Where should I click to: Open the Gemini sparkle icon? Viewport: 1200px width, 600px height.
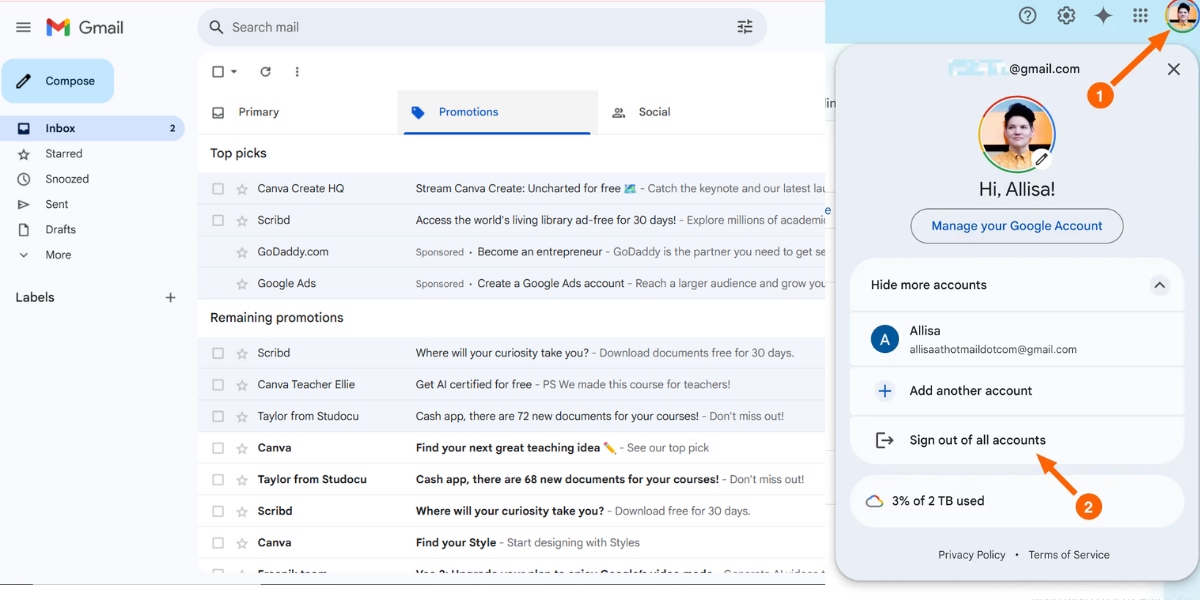[1103, 15]
